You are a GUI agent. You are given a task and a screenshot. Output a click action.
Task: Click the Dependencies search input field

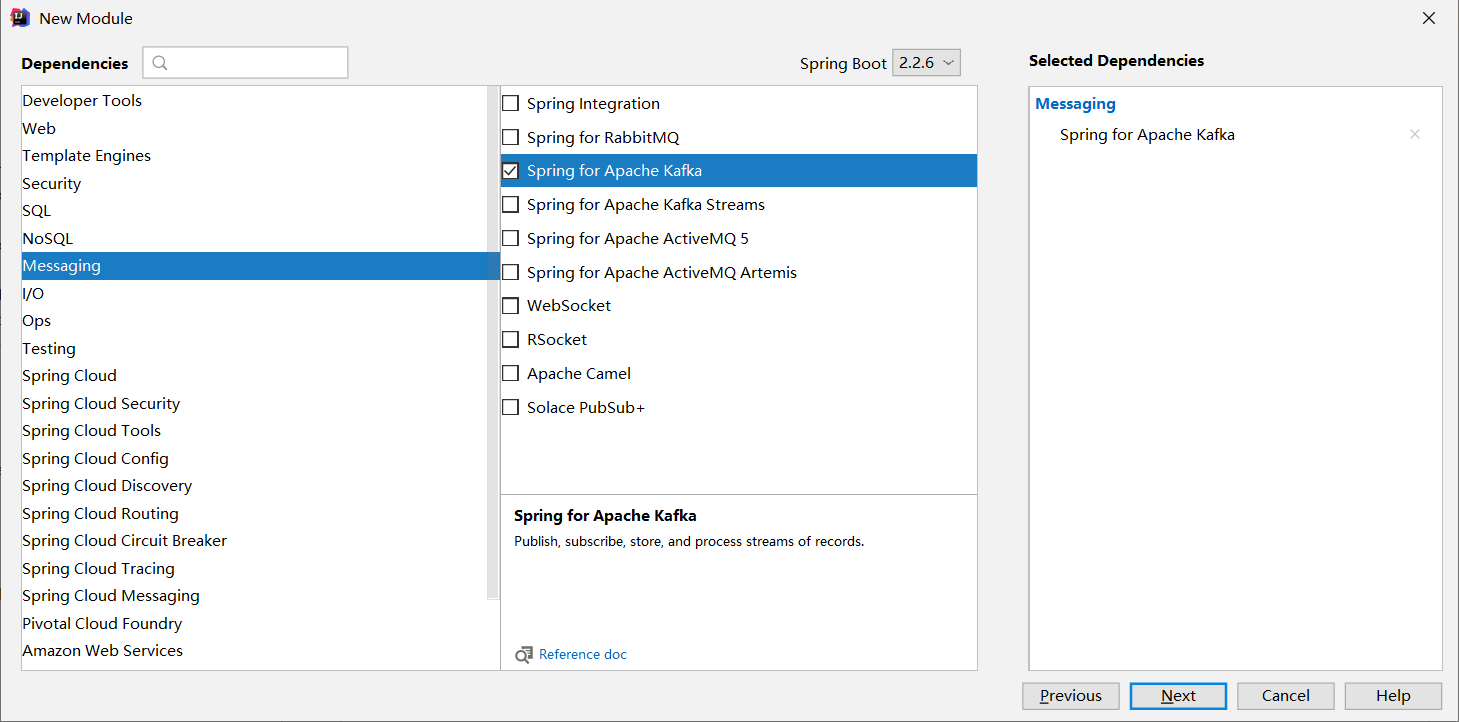point(246,63)
